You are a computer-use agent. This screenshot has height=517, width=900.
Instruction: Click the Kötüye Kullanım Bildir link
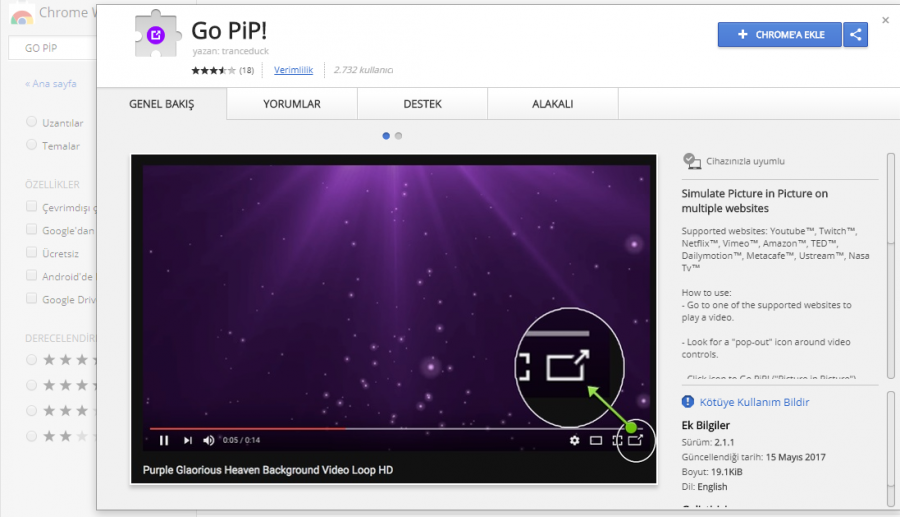click(754, 402)
